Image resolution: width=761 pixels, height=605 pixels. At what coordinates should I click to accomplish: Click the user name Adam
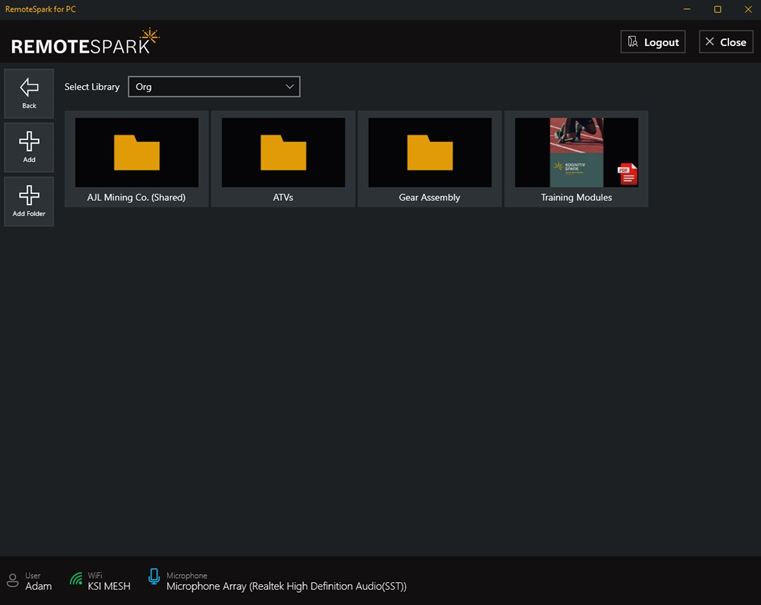tap(38, 587)
